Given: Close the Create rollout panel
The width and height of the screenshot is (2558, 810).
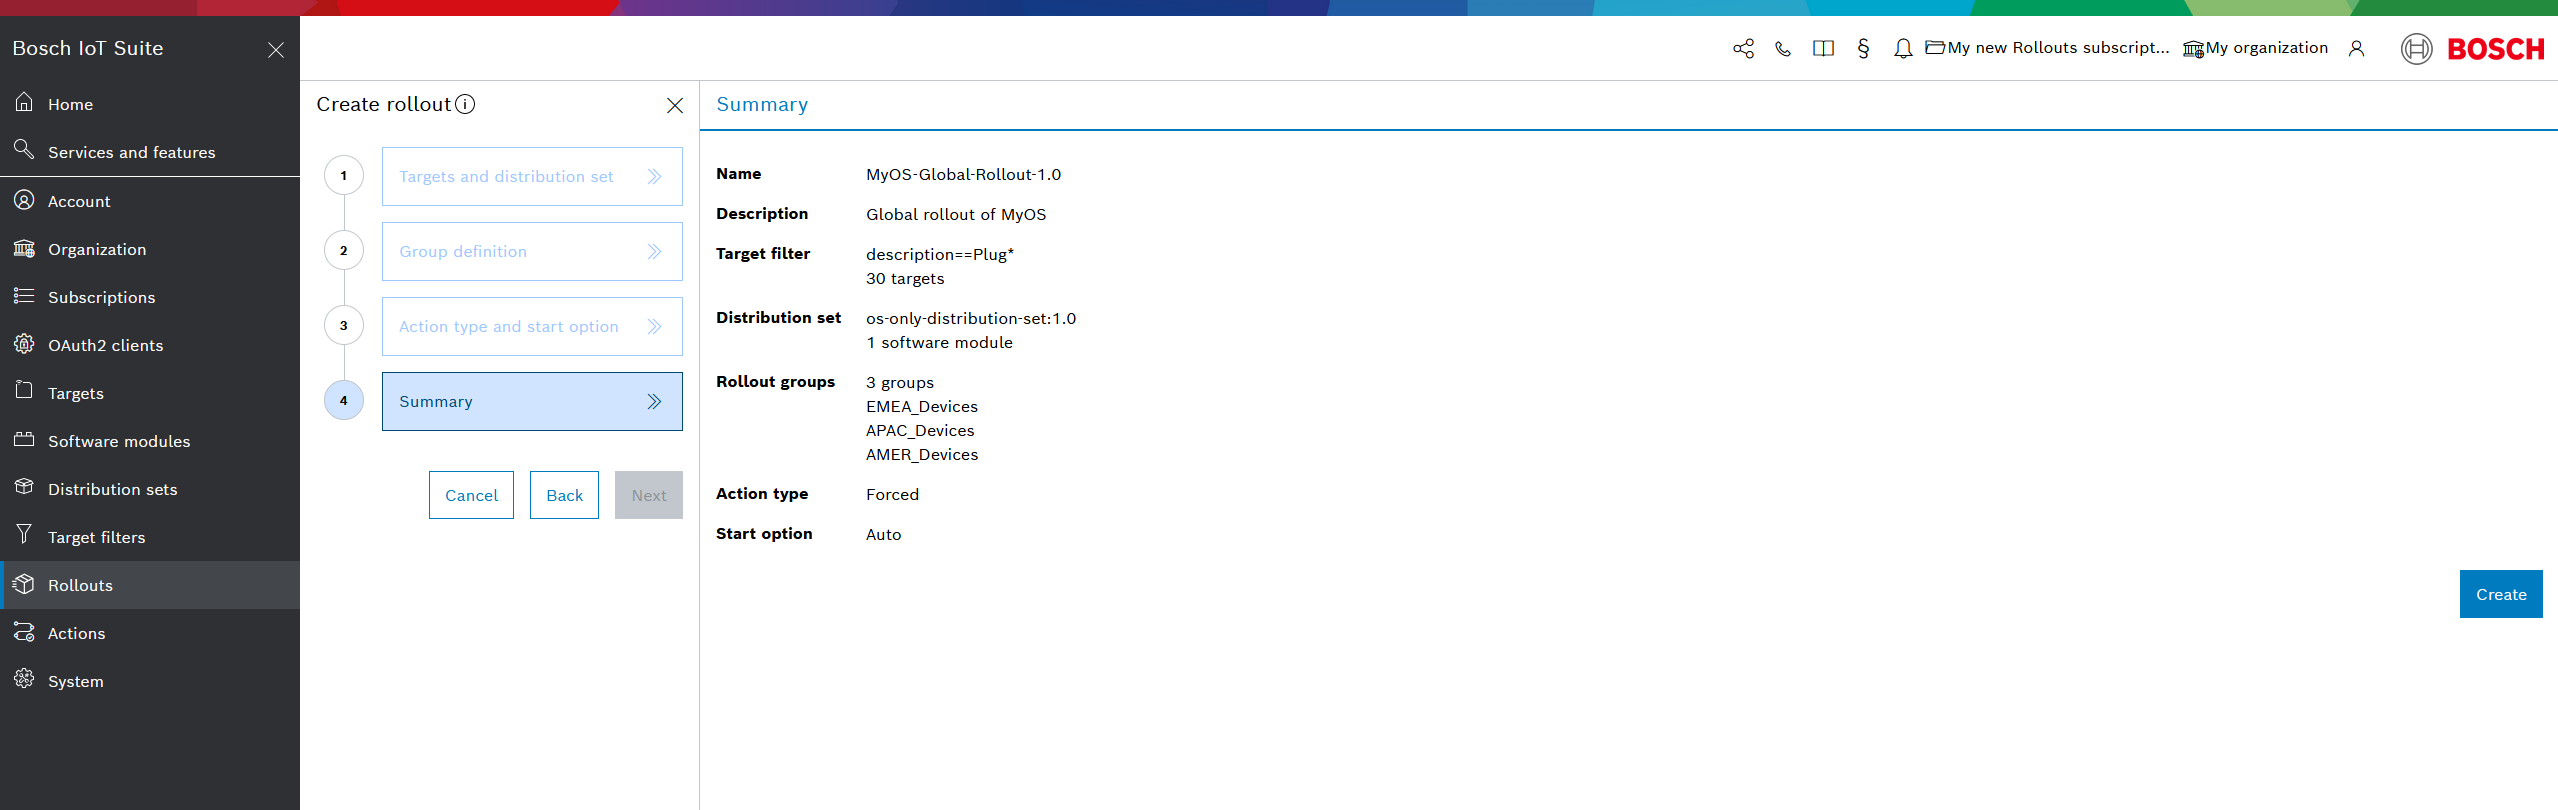Looking at the screenshot, I should (x=675, y=105).
